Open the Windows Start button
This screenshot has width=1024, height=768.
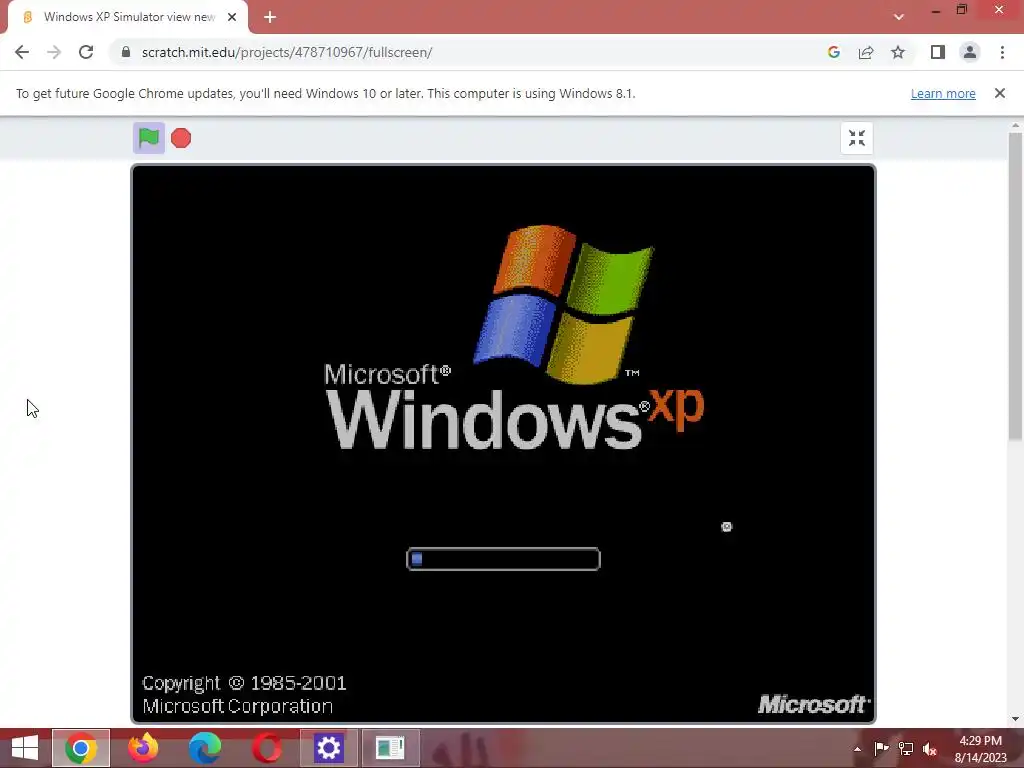point(25,748)
